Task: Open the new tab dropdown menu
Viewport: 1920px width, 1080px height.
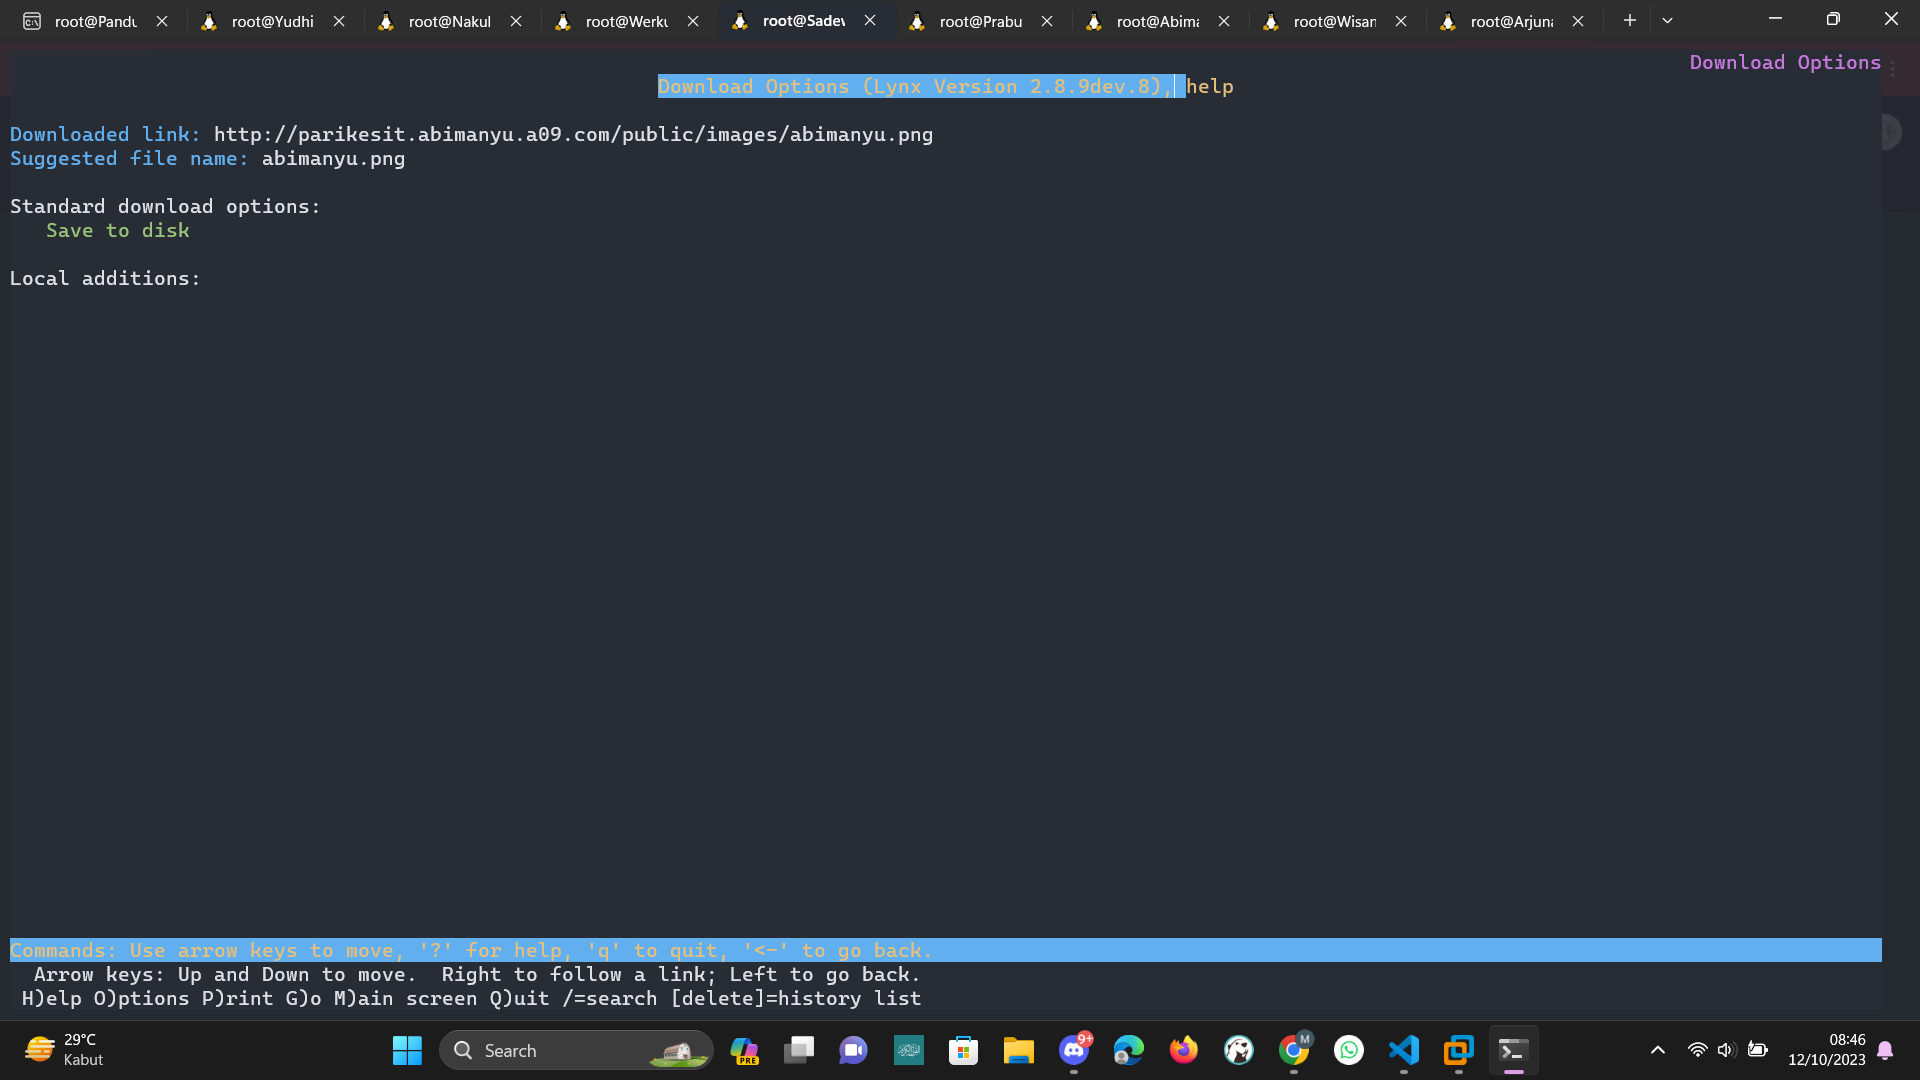Action: coord(1667,19)
